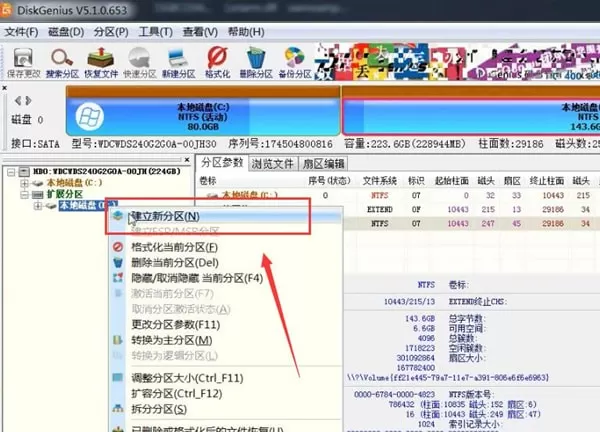600x432 pixels.
Task: Choose 更改分区参数(F11) menu entry
Action: pyautogui.click(x=226, y=324)
